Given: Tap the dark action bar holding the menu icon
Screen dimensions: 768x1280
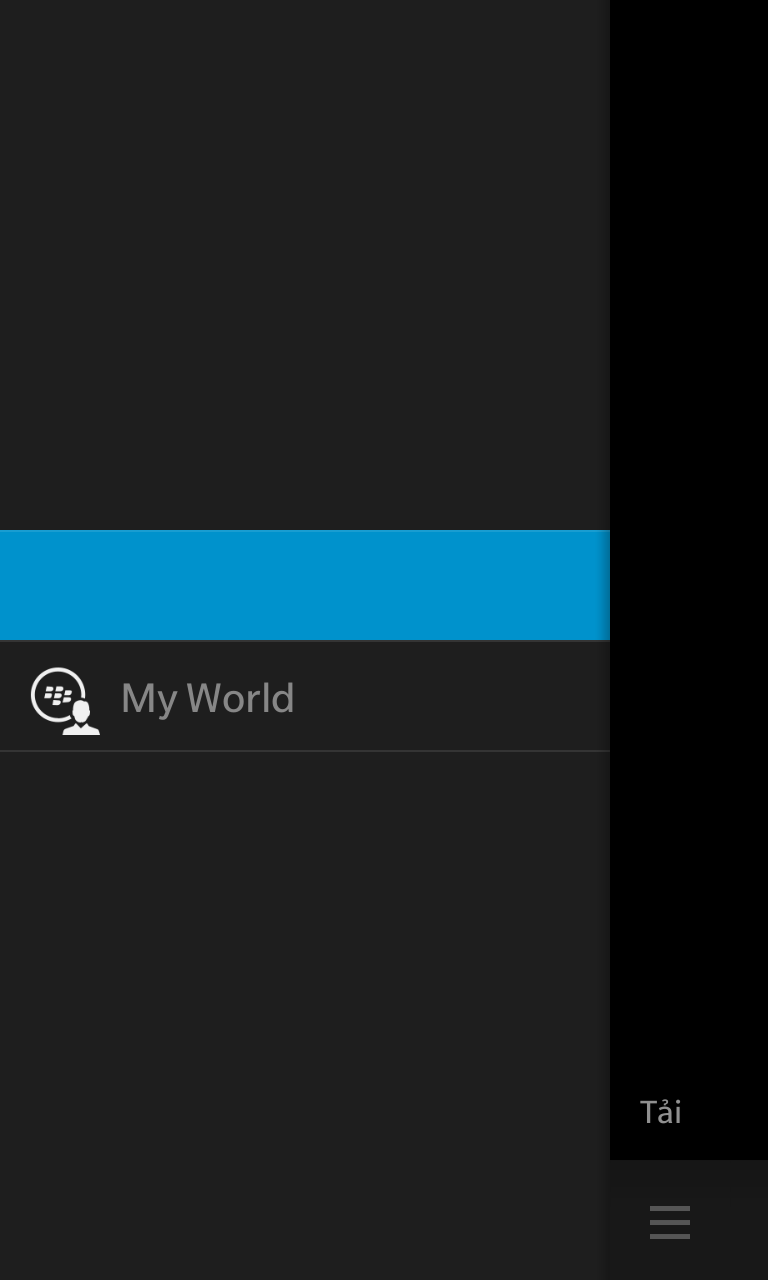Looking at the screenshot, I should tap(689, 1220).
